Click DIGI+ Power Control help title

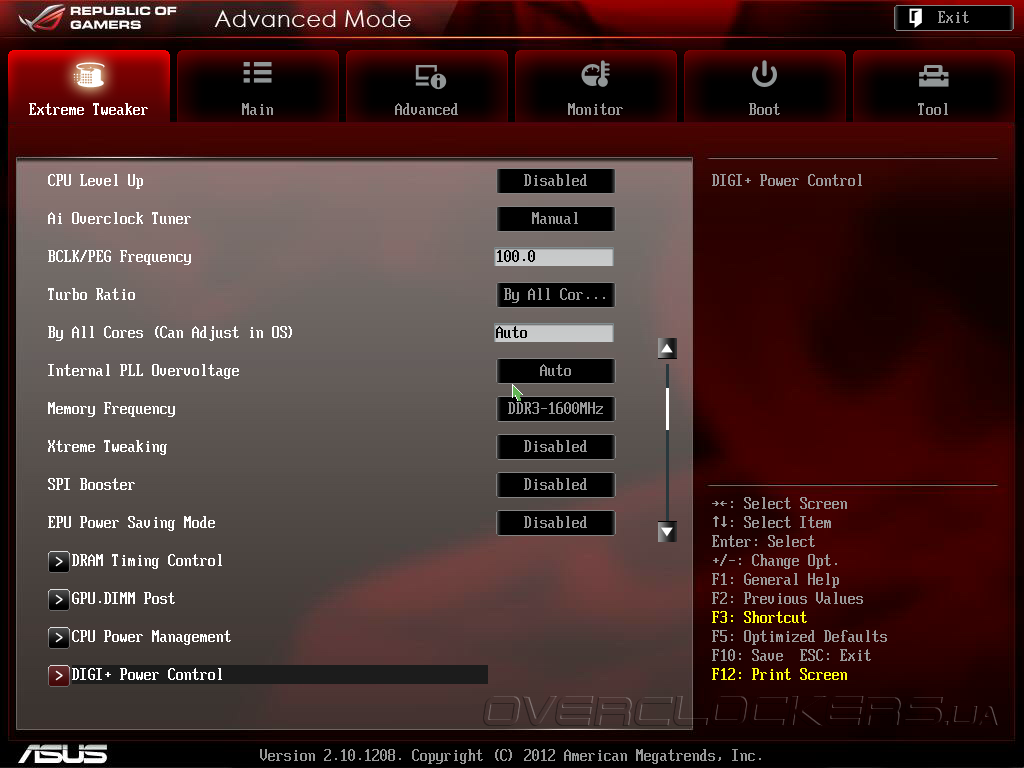point(787,181)
